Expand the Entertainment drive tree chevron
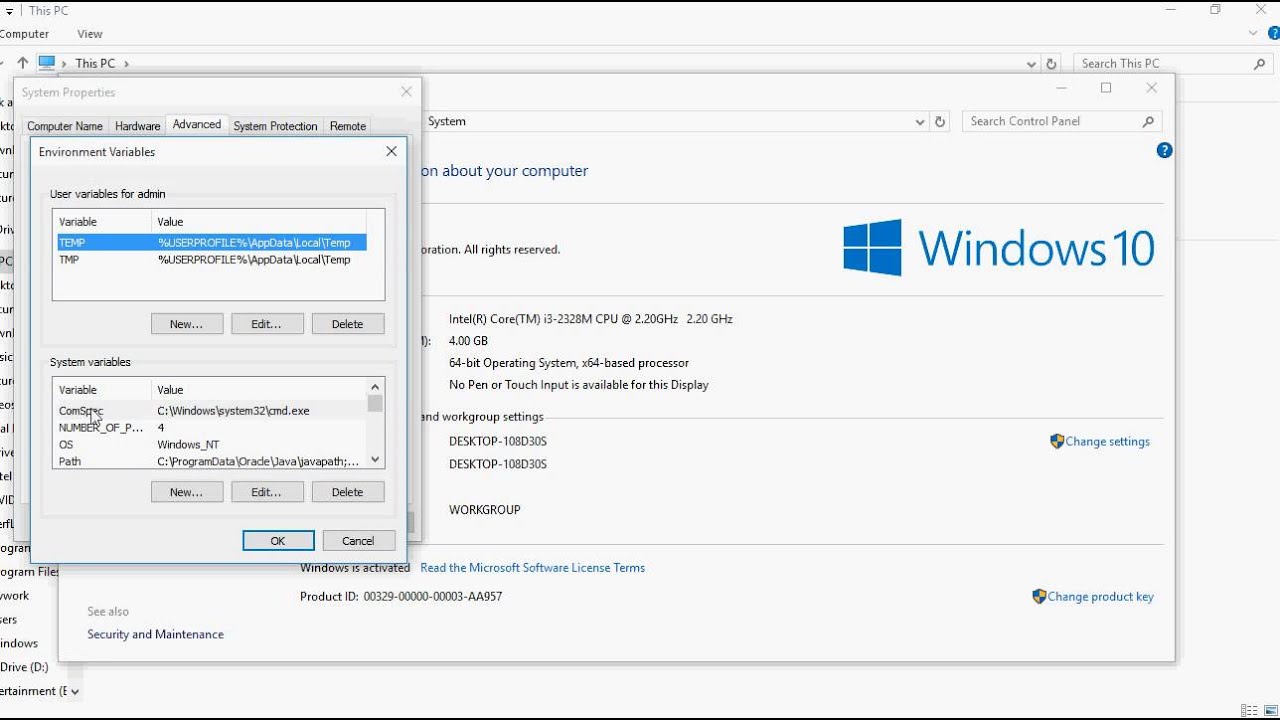The height and width of the screenshot is (720, 1280). pos(75,691)
